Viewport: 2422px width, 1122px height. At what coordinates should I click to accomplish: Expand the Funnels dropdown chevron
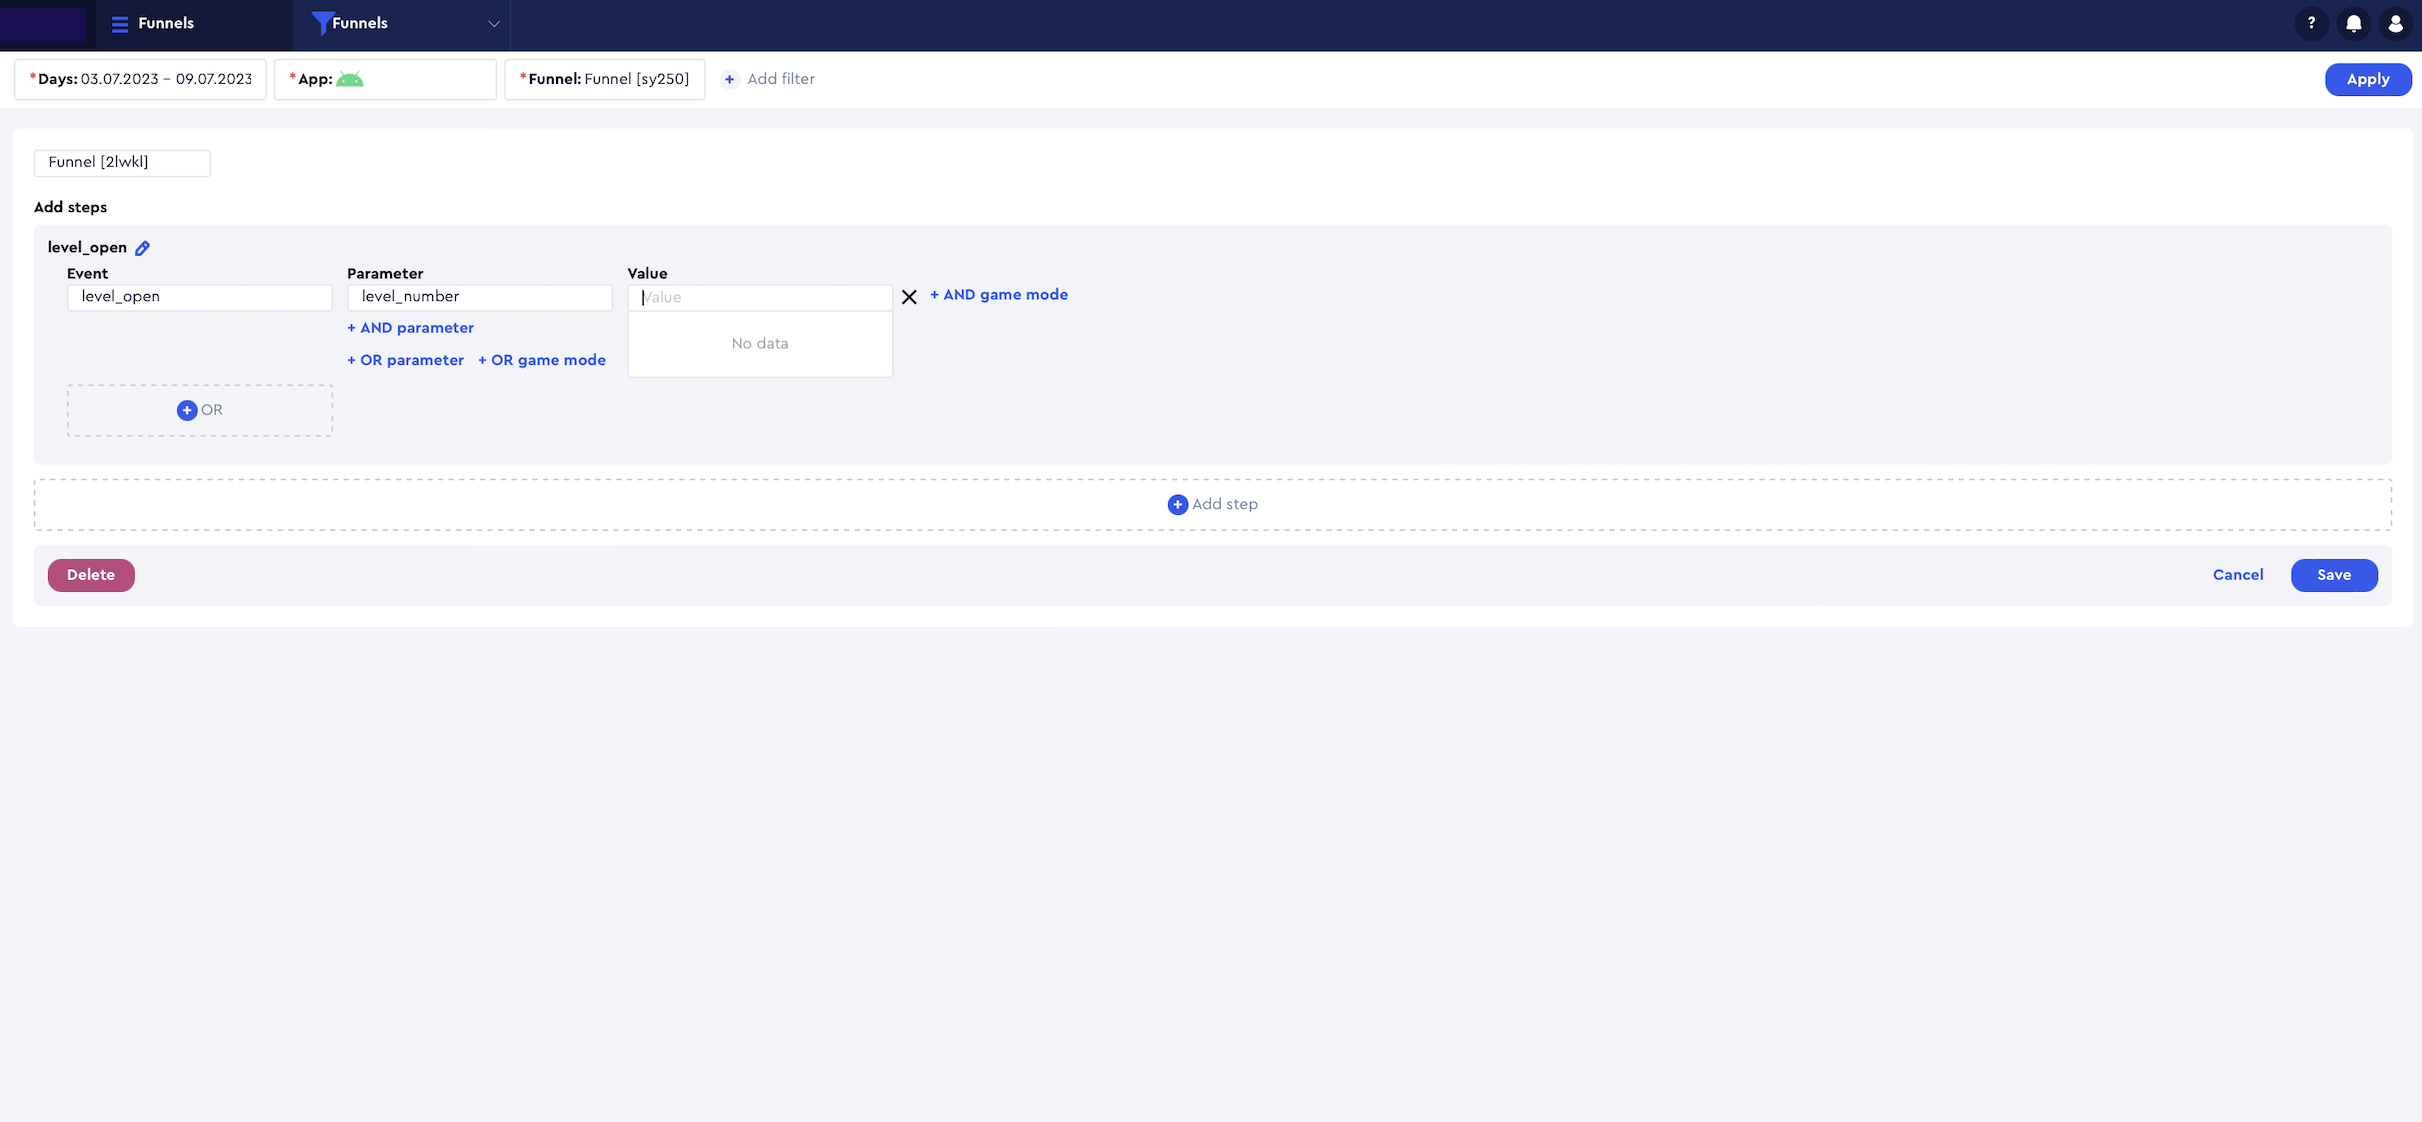pos(493,24)
